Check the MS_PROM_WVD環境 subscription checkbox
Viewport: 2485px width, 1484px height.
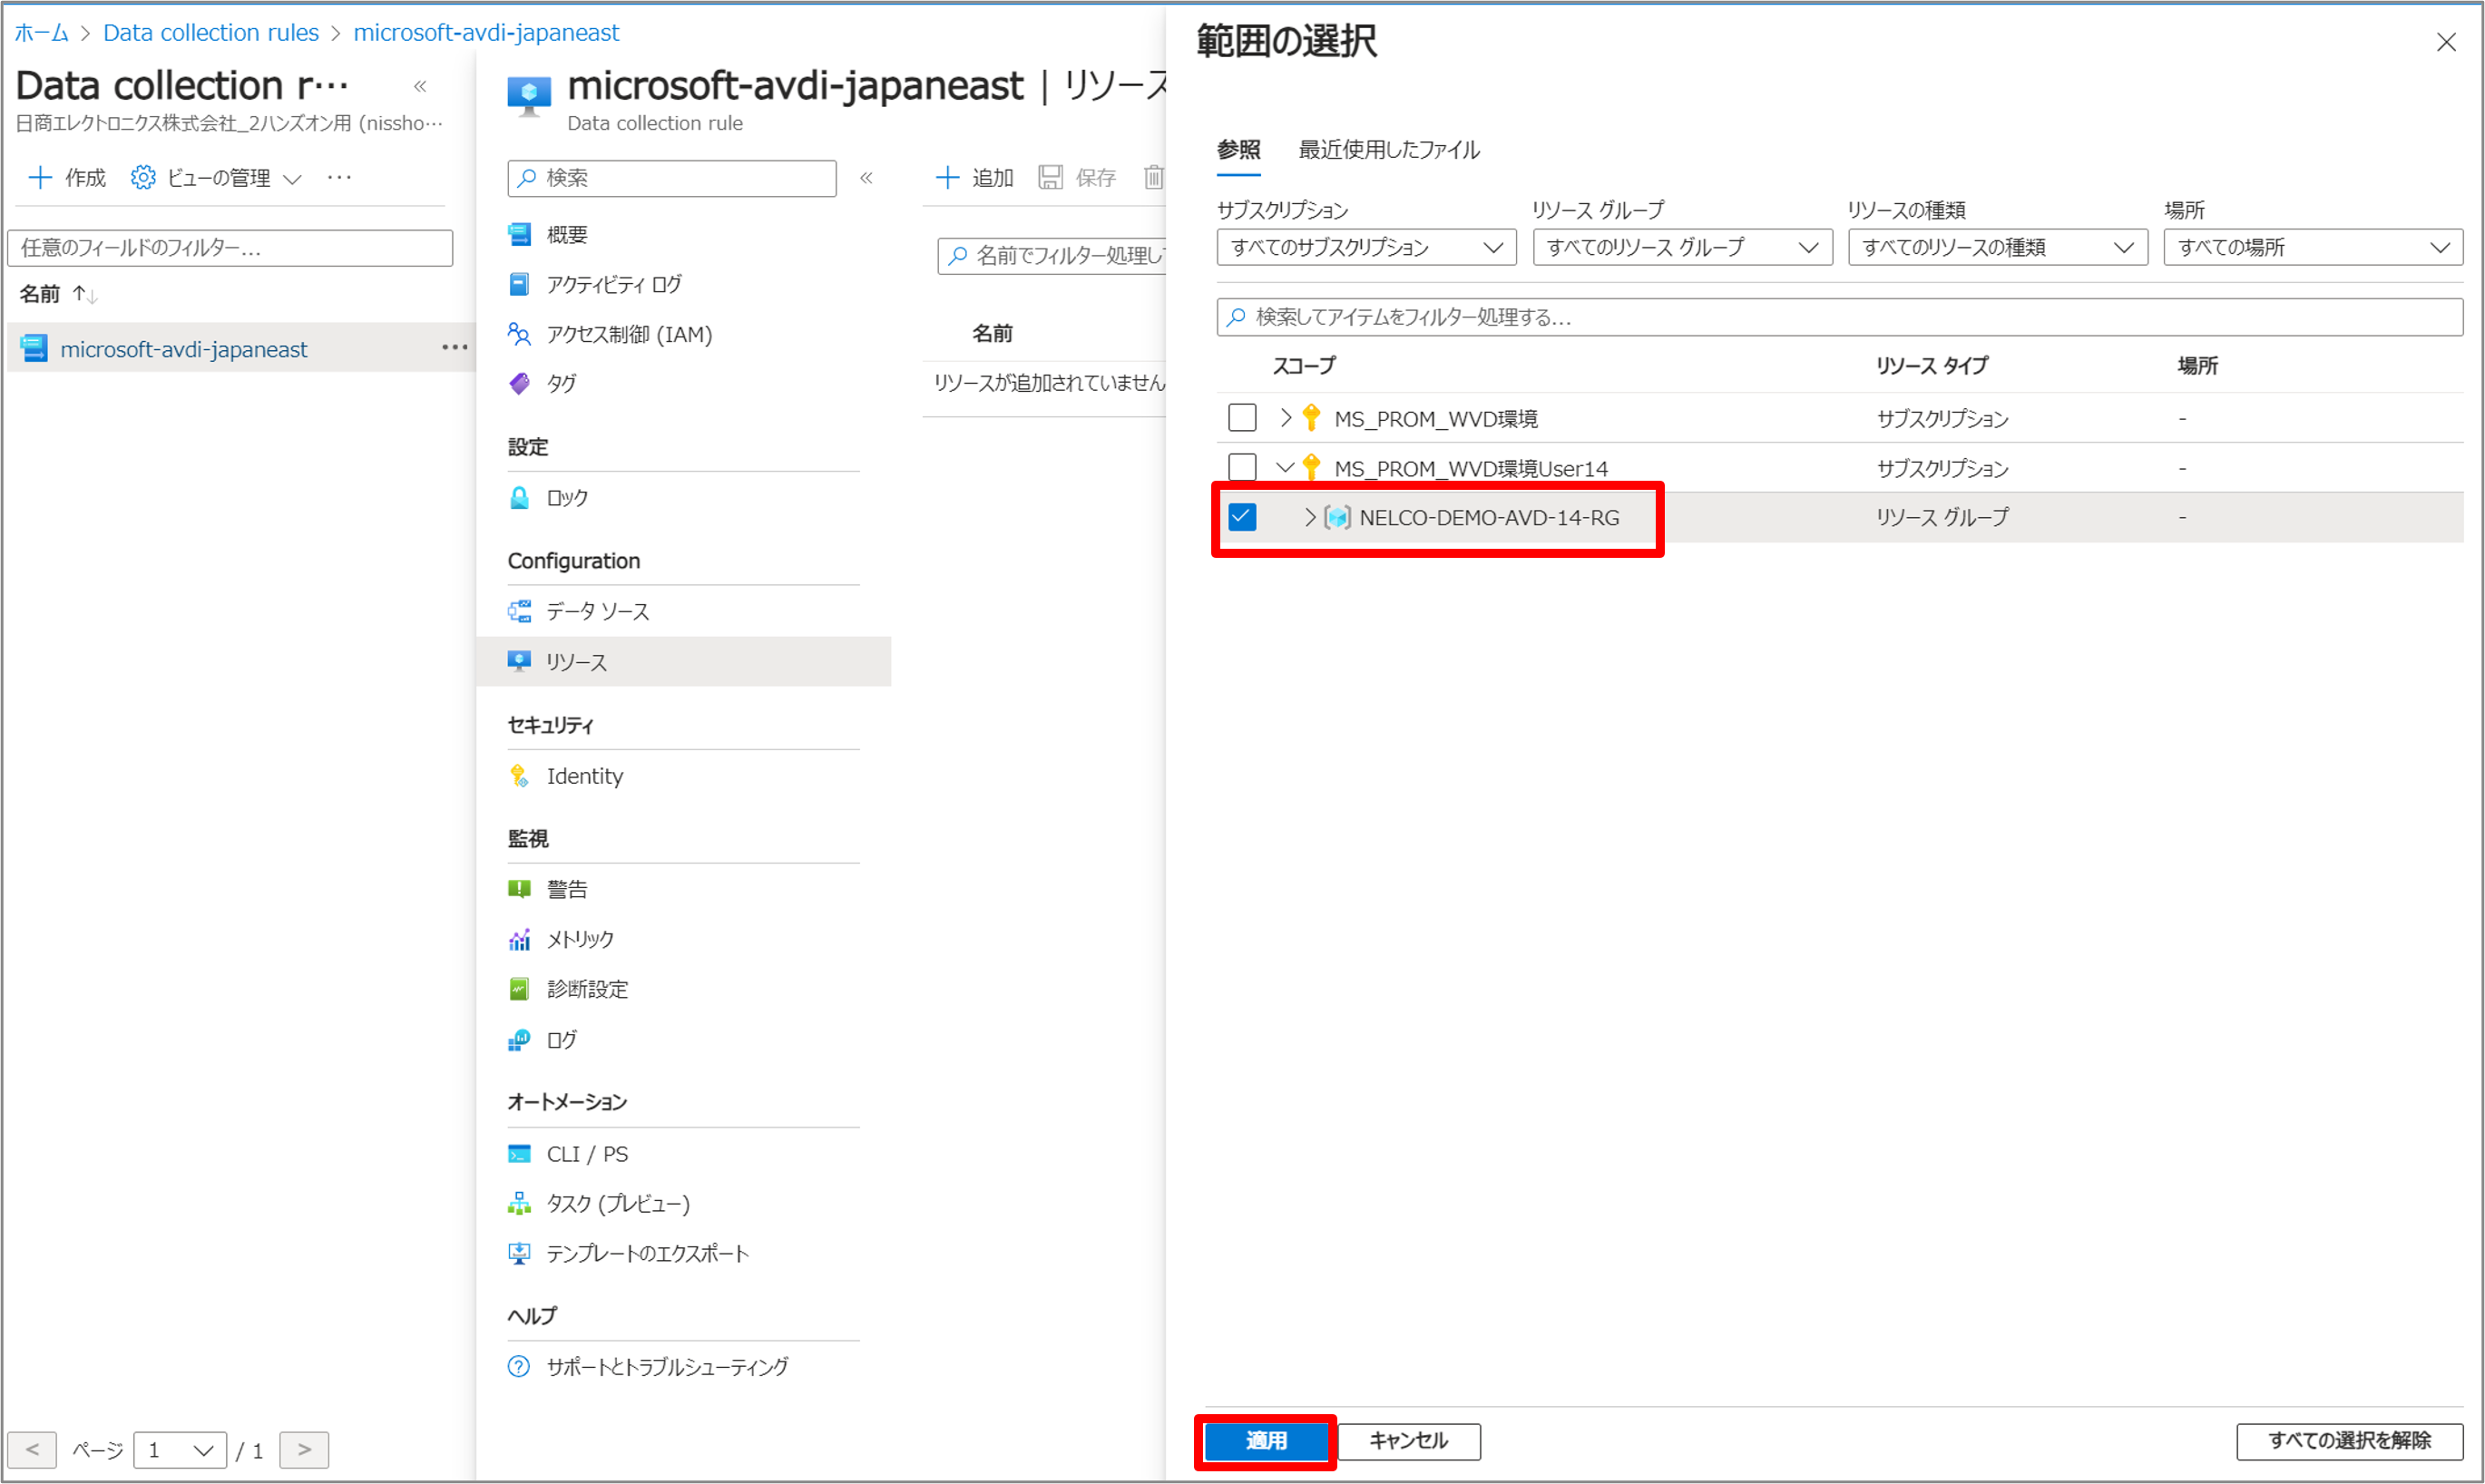click(1242, 417)
